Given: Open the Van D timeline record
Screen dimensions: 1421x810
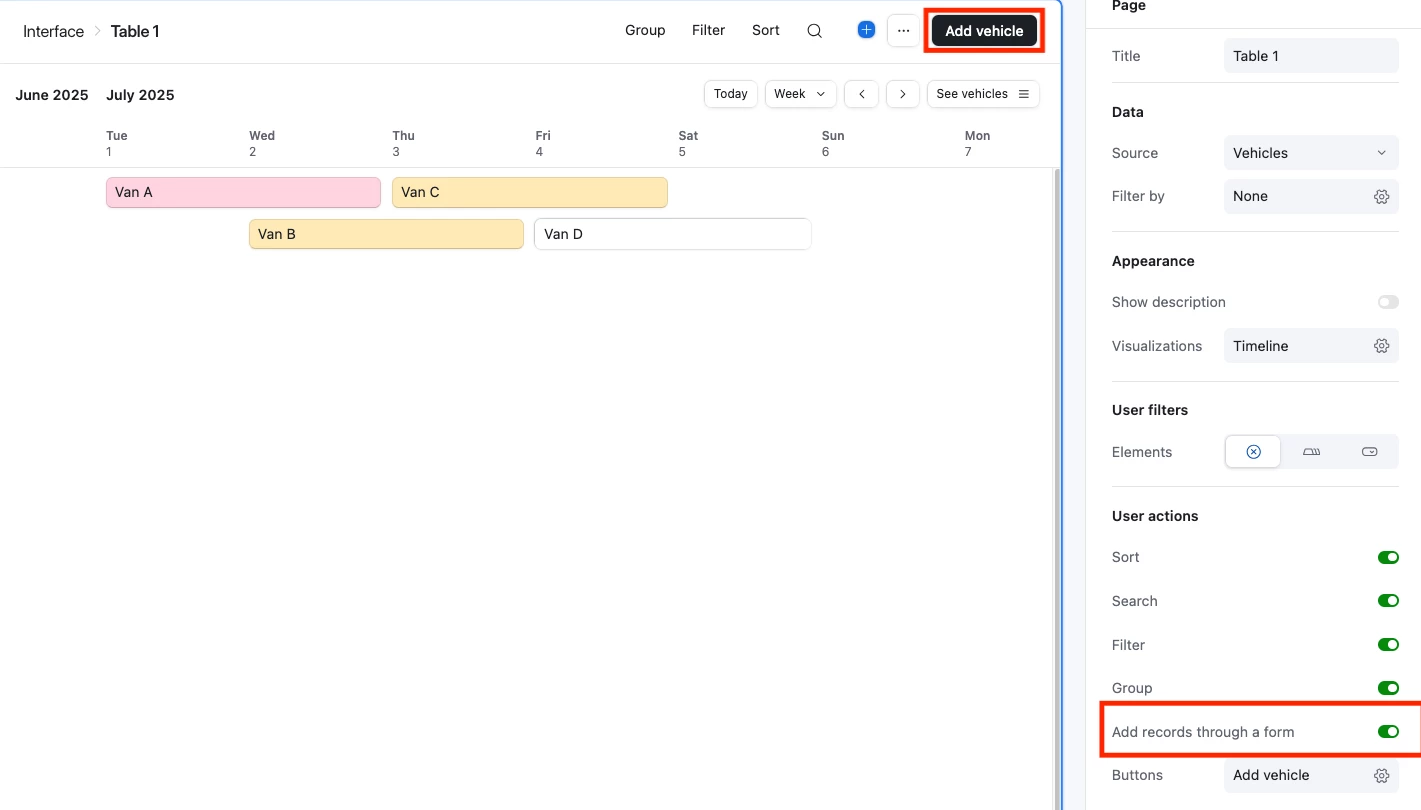Looking at the screenshot, I should 672,234.
